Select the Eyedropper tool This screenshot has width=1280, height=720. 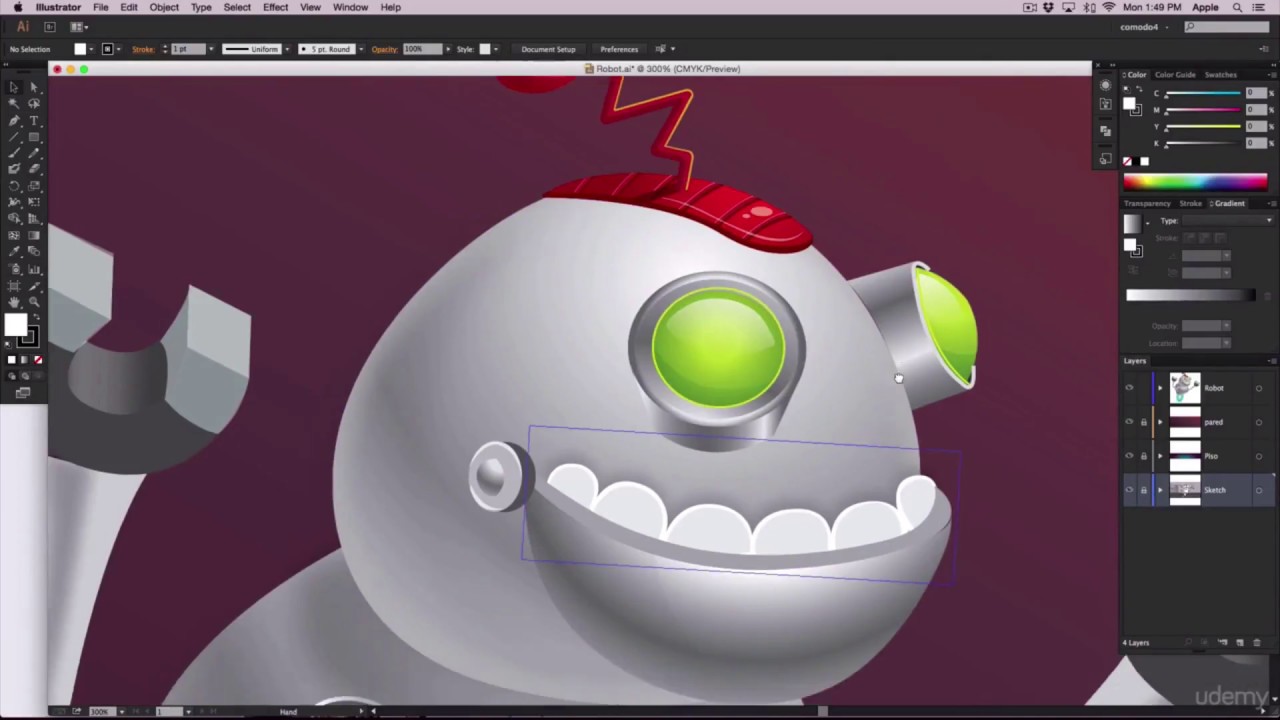point(14,251)
